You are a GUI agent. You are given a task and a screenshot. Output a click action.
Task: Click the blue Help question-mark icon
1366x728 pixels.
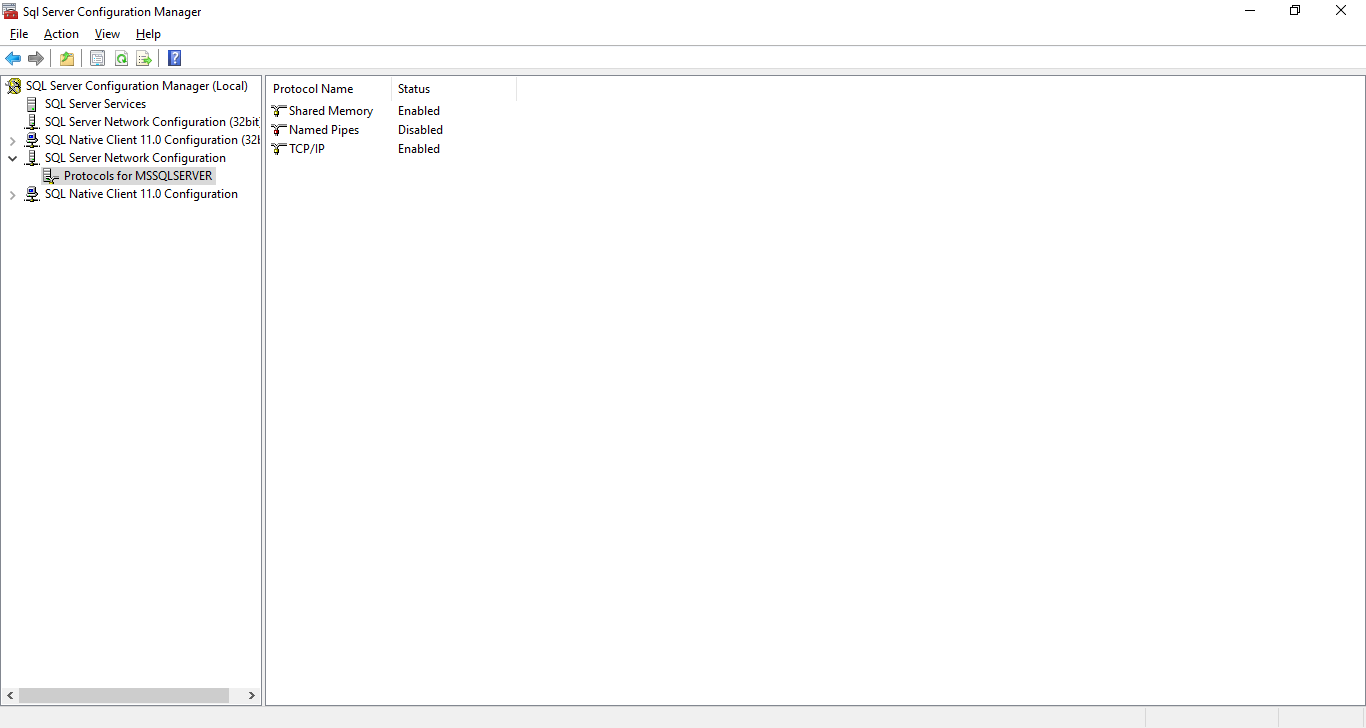pos(174,58)
